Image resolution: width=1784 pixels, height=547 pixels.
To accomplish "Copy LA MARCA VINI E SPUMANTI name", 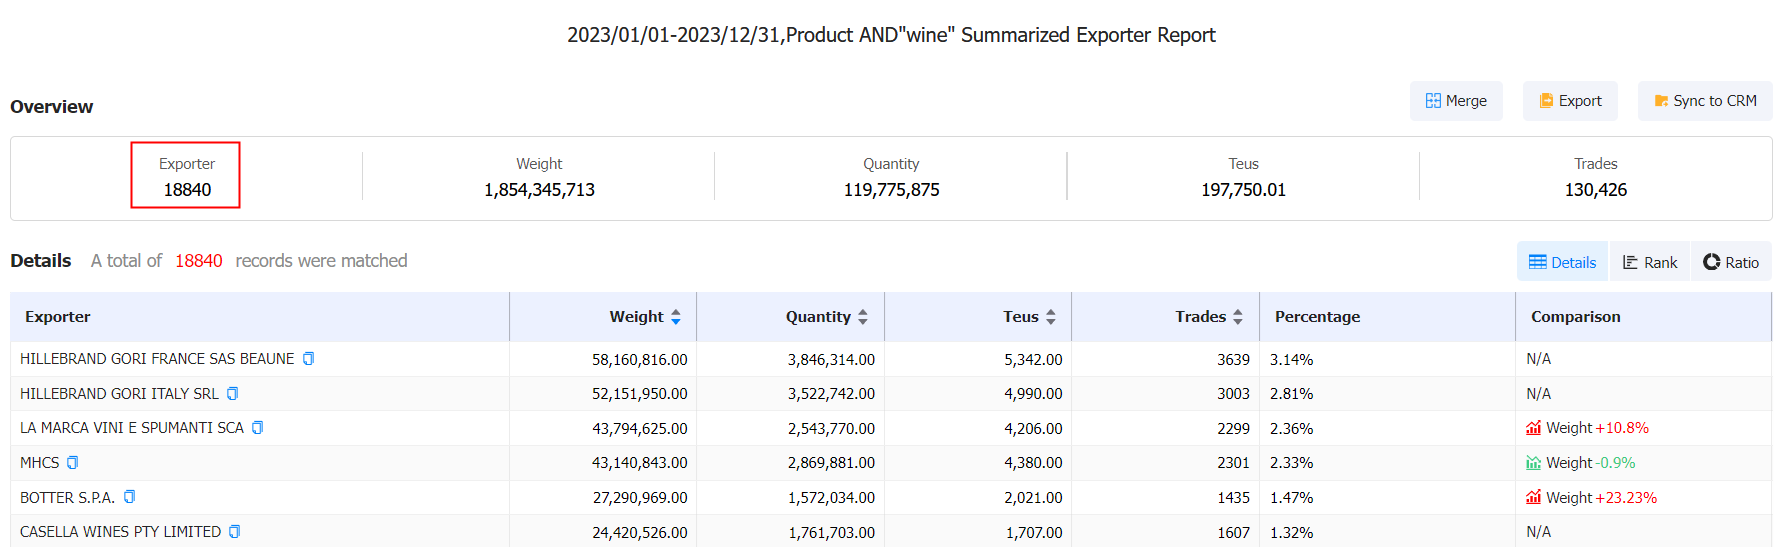I will pos(257,428).
